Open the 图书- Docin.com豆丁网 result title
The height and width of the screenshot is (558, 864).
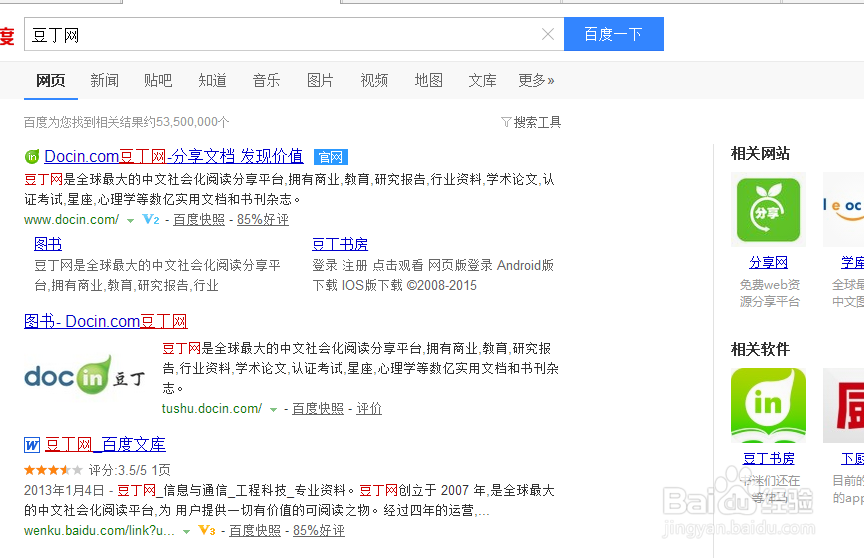click(106, 321)
